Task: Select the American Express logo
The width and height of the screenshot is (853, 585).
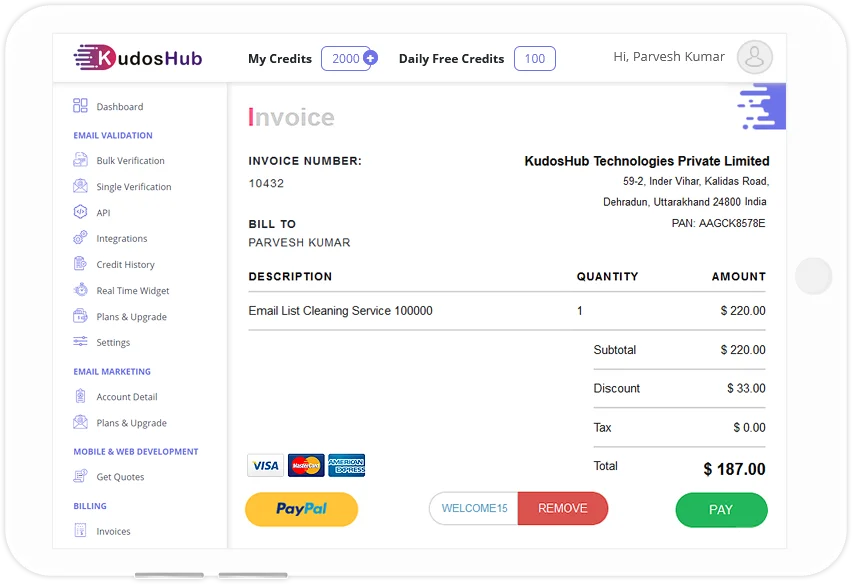Action: [347, 465]
